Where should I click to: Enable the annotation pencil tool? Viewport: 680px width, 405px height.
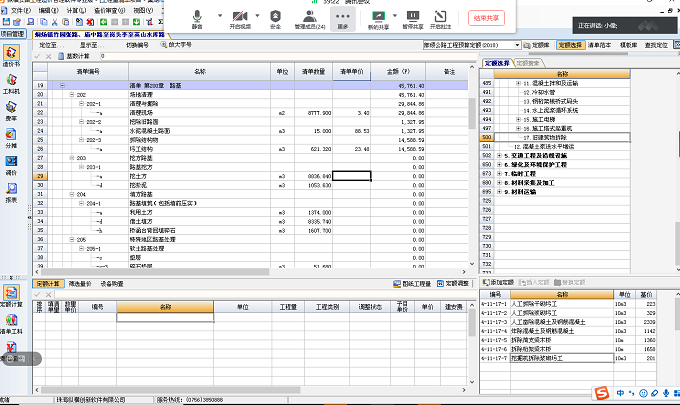440,20
